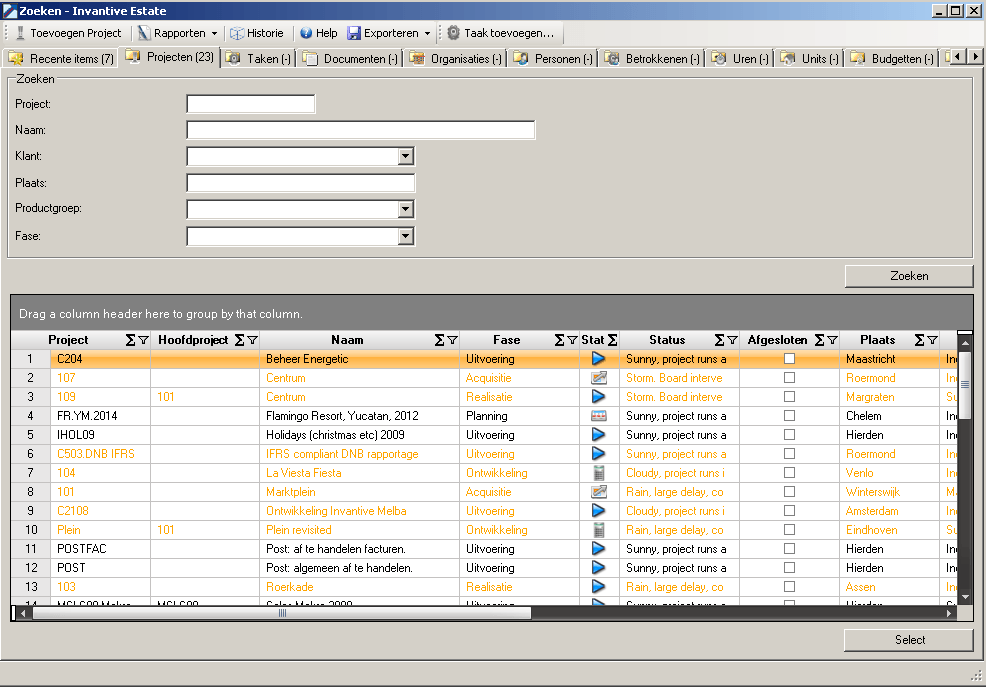986x687 pixels.
Task: Click the horizontal scrollbar thumb of grid
Action: (x=282, y=613)
